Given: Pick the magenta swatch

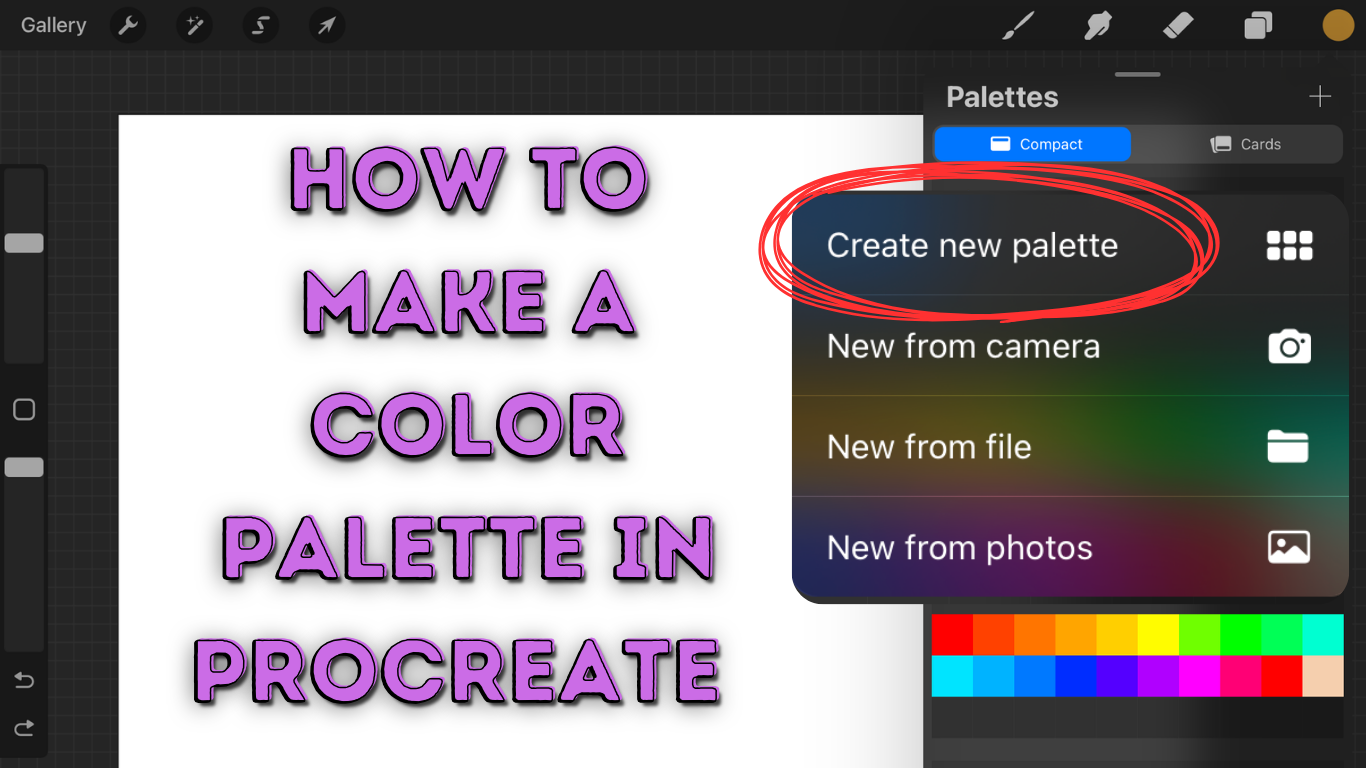Looking at the screenshot, I should click(1199, 676).
